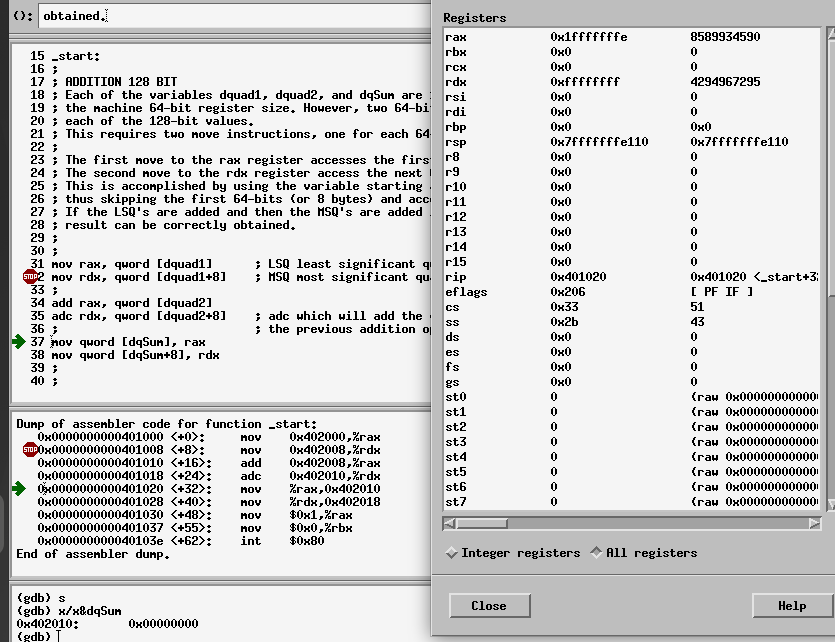Select the r14 register row
The width and height of the screenshot is (835, 642).
(632, 246)
